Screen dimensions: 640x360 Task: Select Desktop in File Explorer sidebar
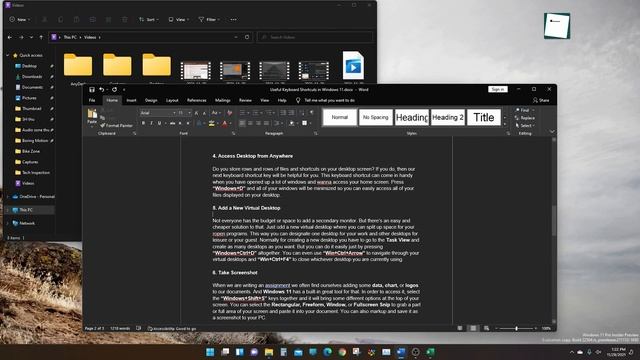coord(29,66)
